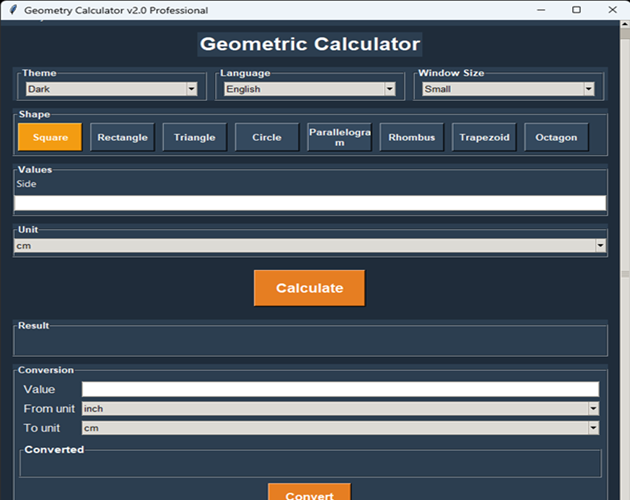630x500 pixels.
Task: Click the scrollbar up arrow
Action: tap(625, 24)
